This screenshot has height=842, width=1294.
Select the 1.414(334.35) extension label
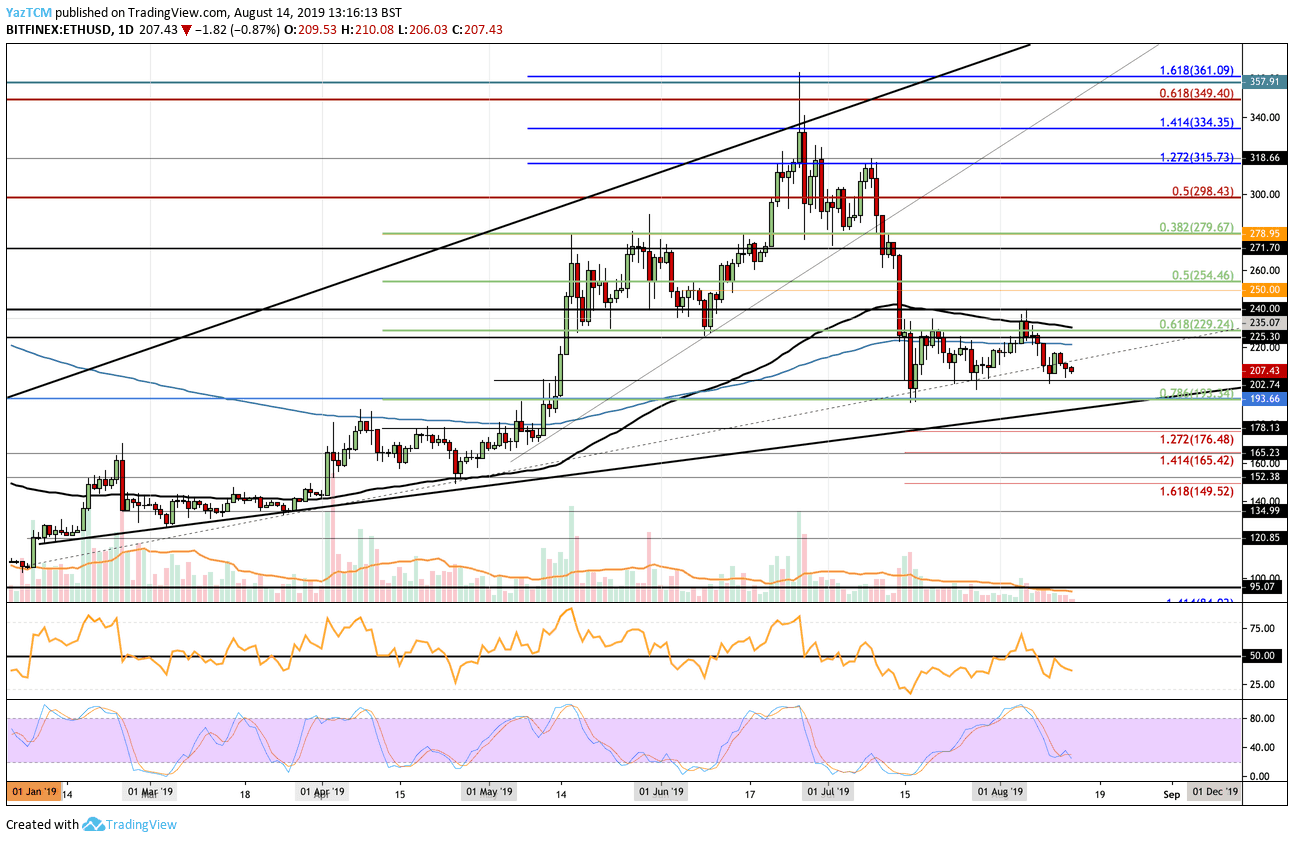tap(1198, 122)
